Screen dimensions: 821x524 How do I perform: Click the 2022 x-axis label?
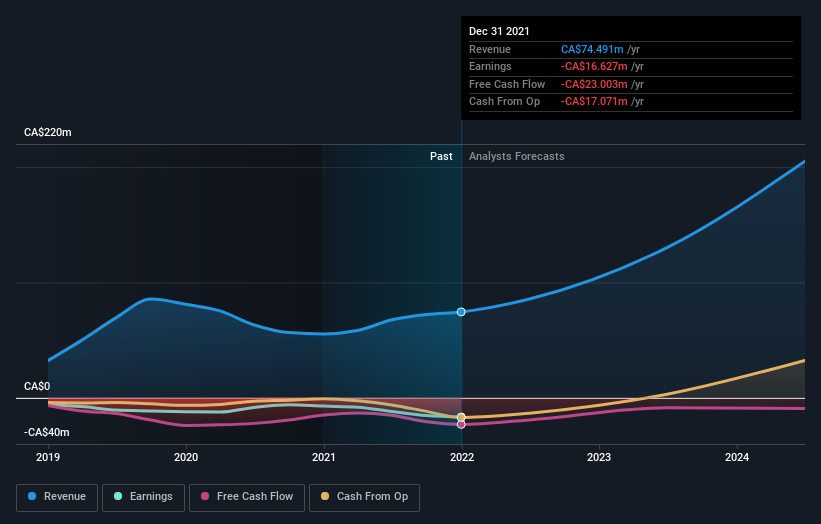point(462,458)
